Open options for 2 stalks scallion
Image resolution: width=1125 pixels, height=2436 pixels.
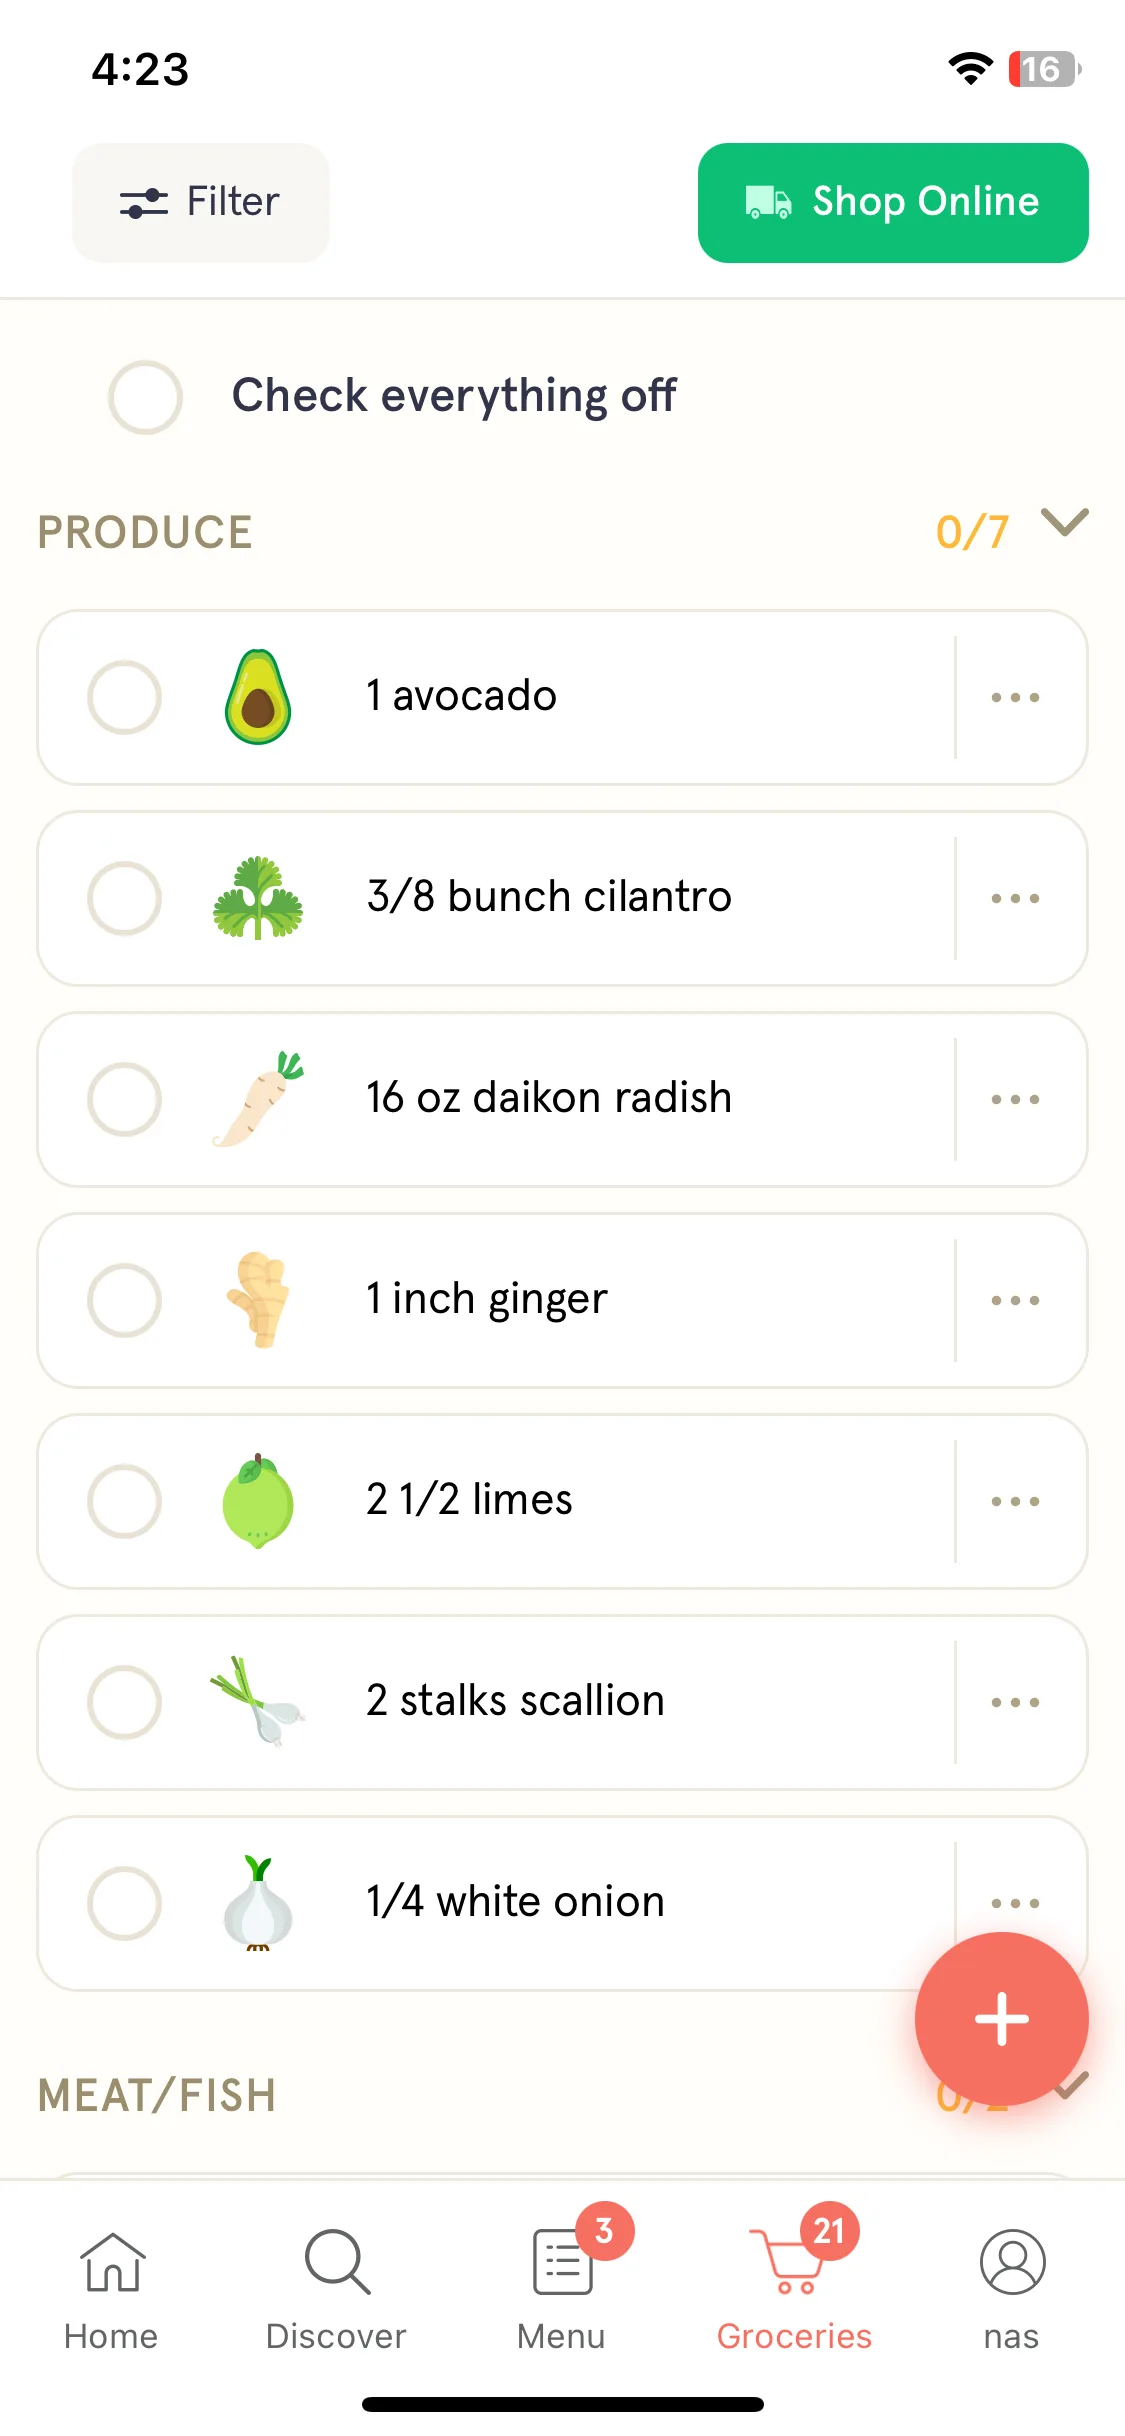pos(1015,1702)
